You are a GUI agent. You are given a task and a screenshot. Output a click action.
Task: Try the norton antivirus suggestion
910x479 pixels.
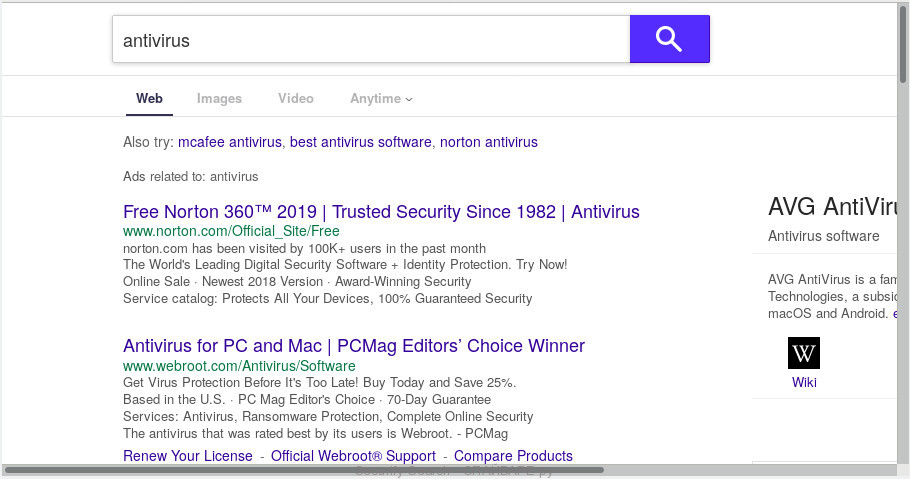click(489, 142)
